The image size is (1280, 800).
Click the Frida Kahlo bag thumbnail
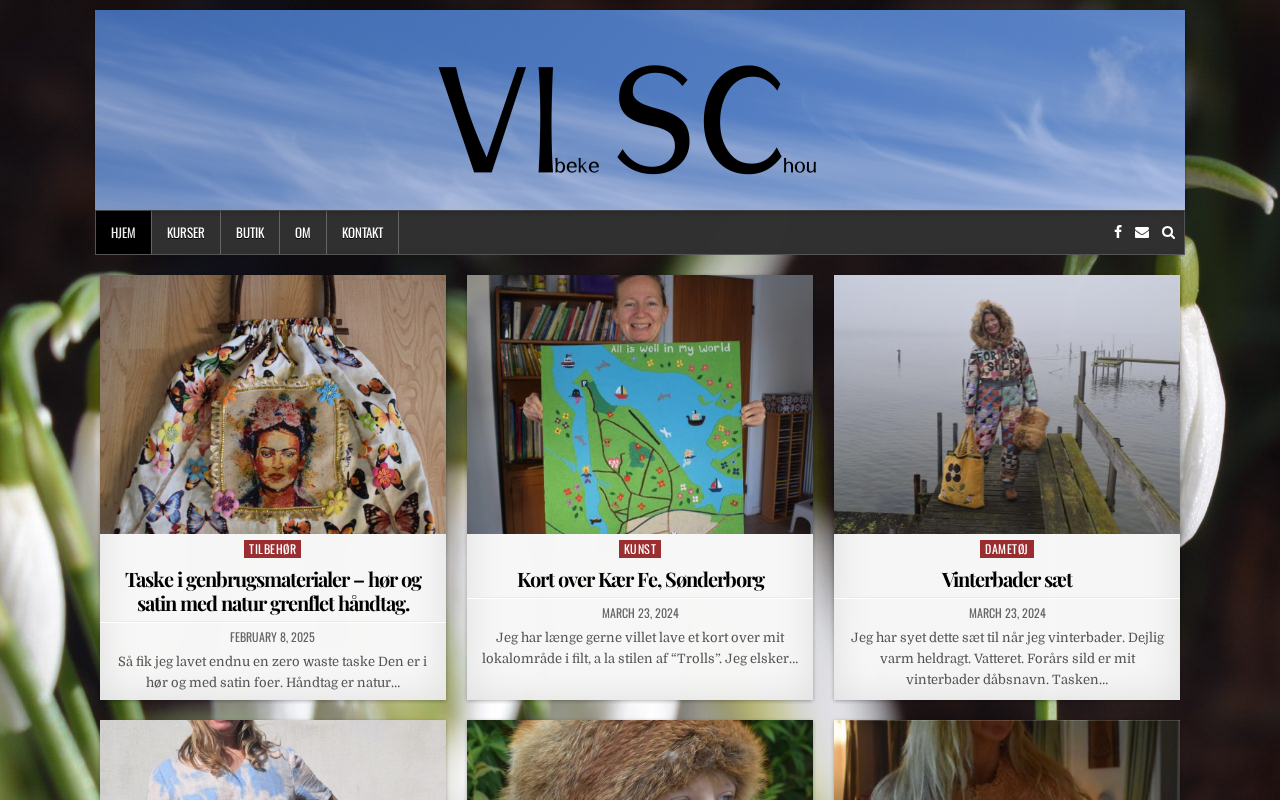pyautogui.click(x=273, y=404)
